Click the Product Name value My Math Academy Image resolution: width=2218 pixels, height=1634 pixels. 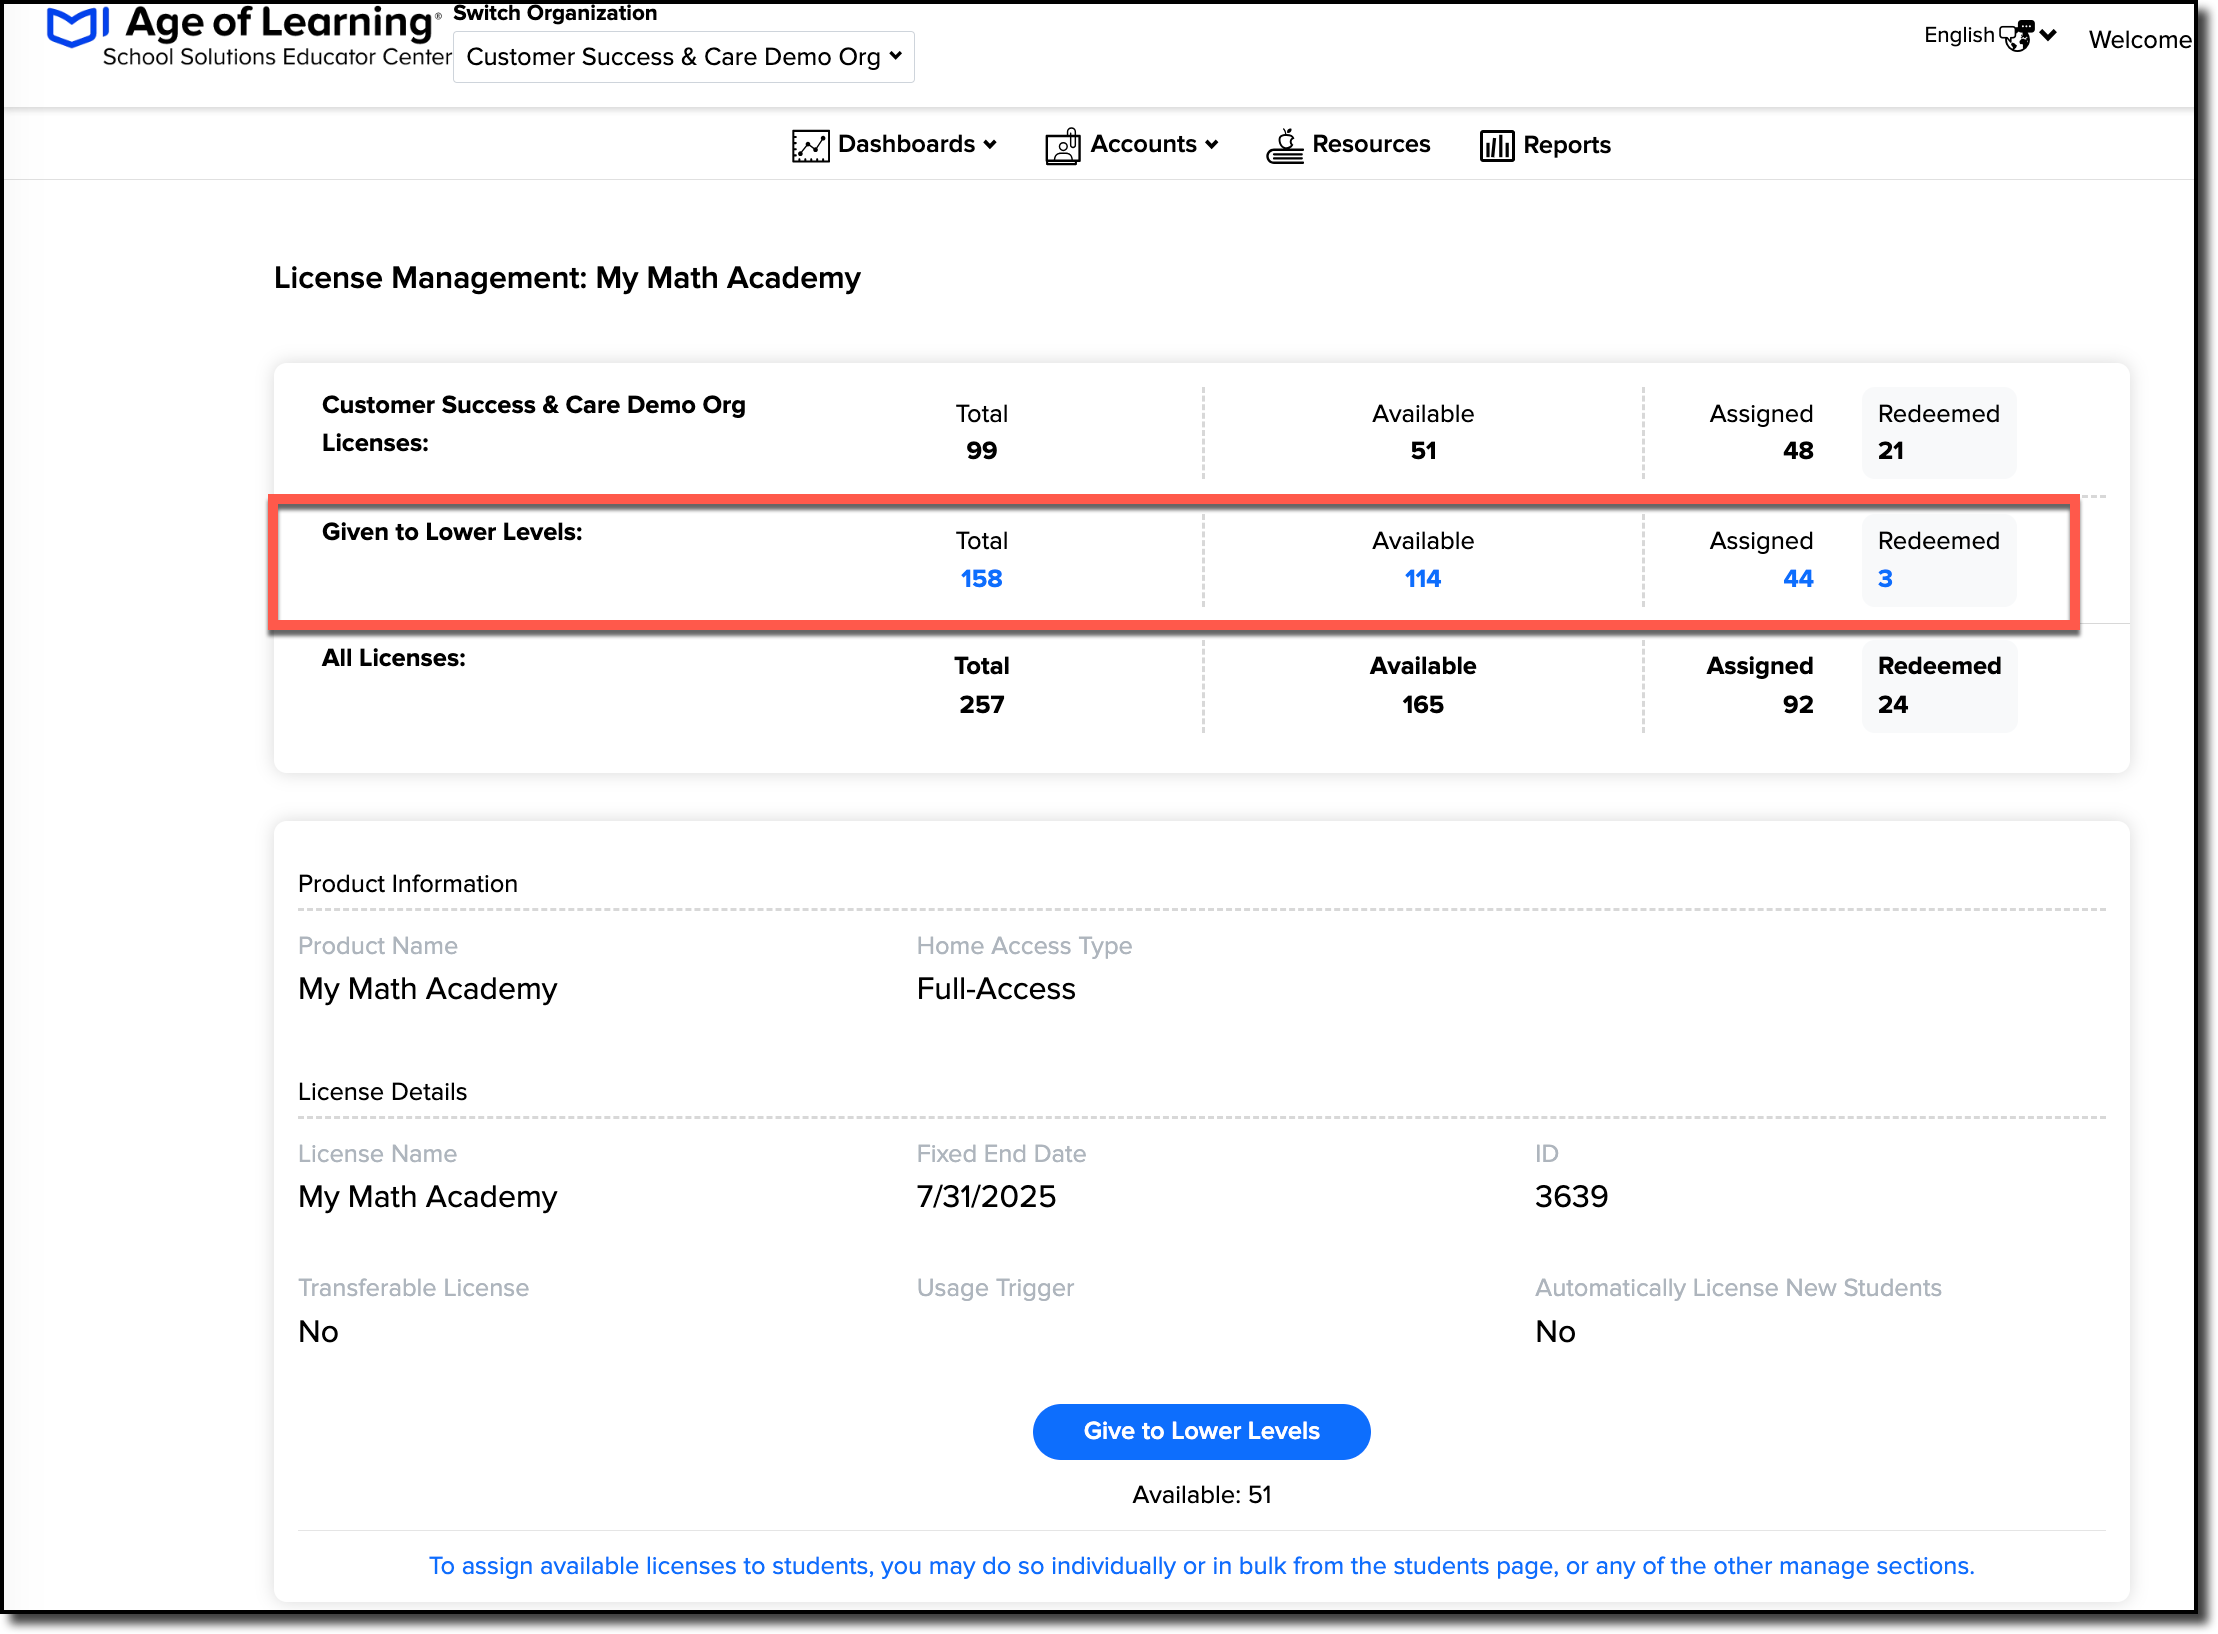coord(428,989)
